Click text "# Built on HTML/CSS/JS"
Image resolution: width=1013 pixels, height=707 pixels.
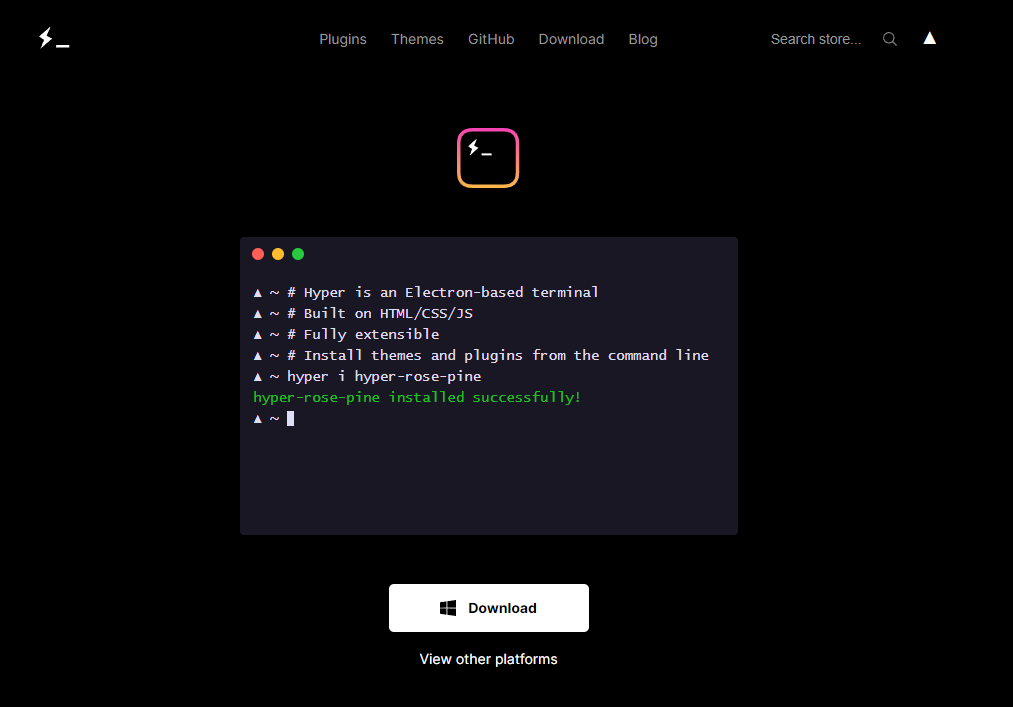[380, 313]
